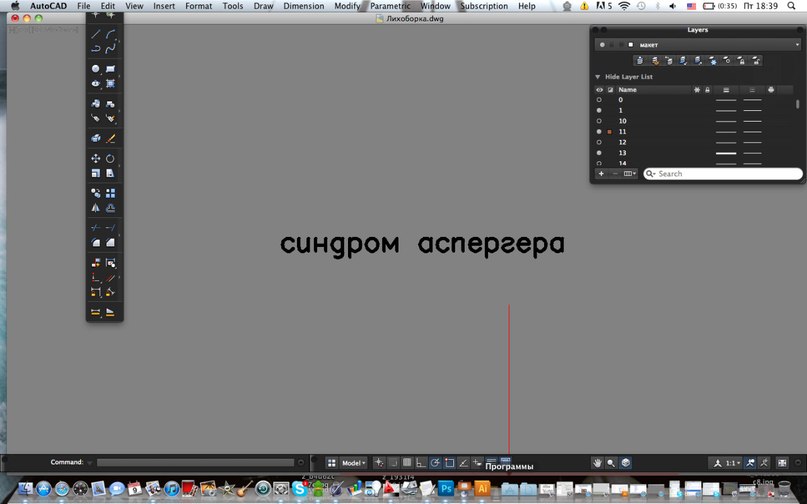Open the 1:1 annotation scale dropdown
Image resolution: width=807 pixels, height=504 pixels.
[731, 463]
